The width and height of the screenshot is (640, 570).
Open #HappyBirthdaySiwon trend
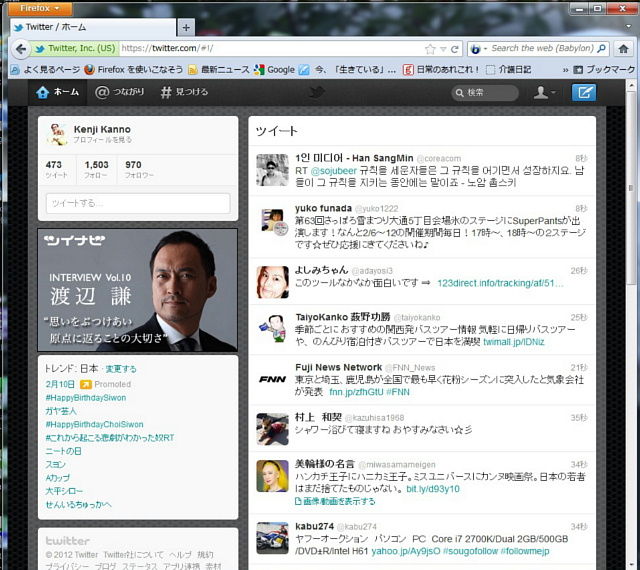[x=86, y=398]
